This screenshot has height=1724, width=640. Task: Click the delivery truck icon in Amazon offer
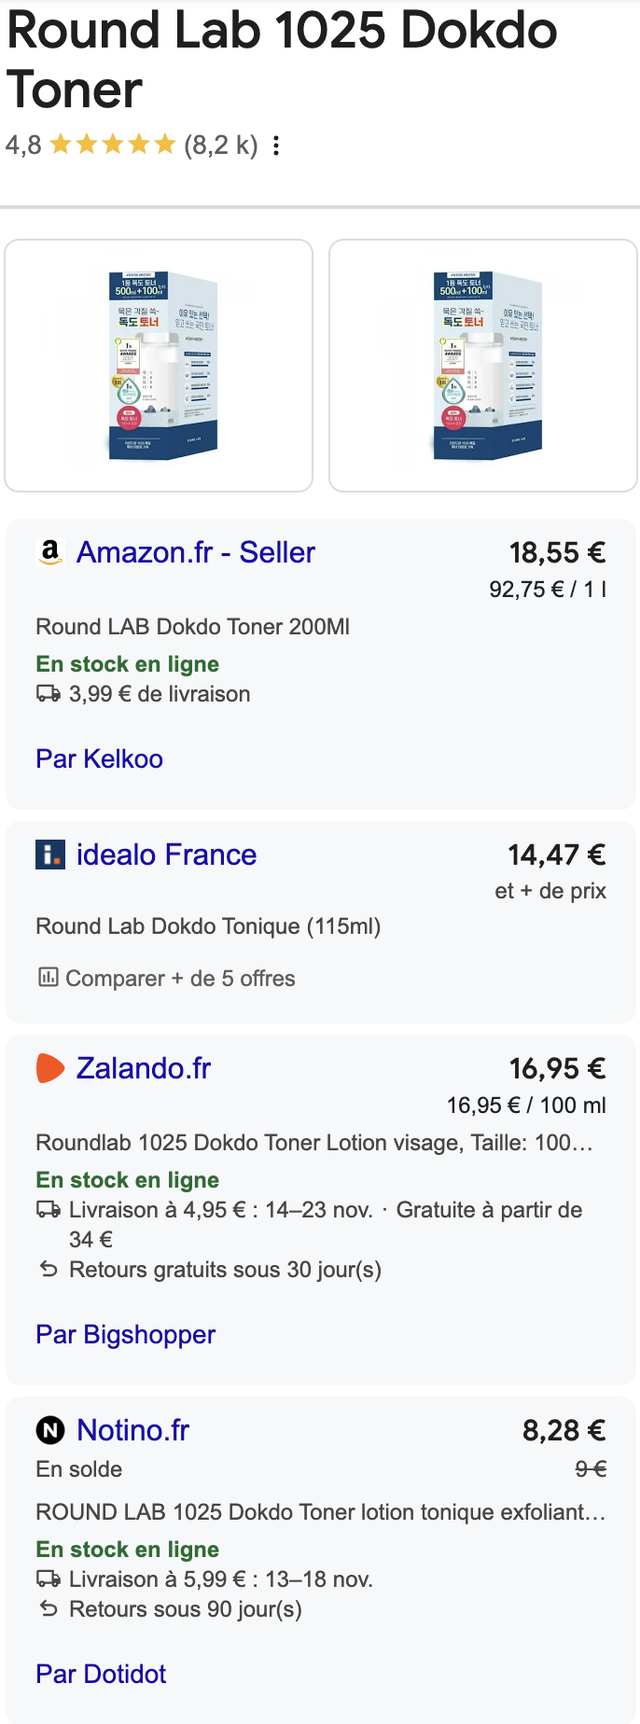[x=48, y=693]
